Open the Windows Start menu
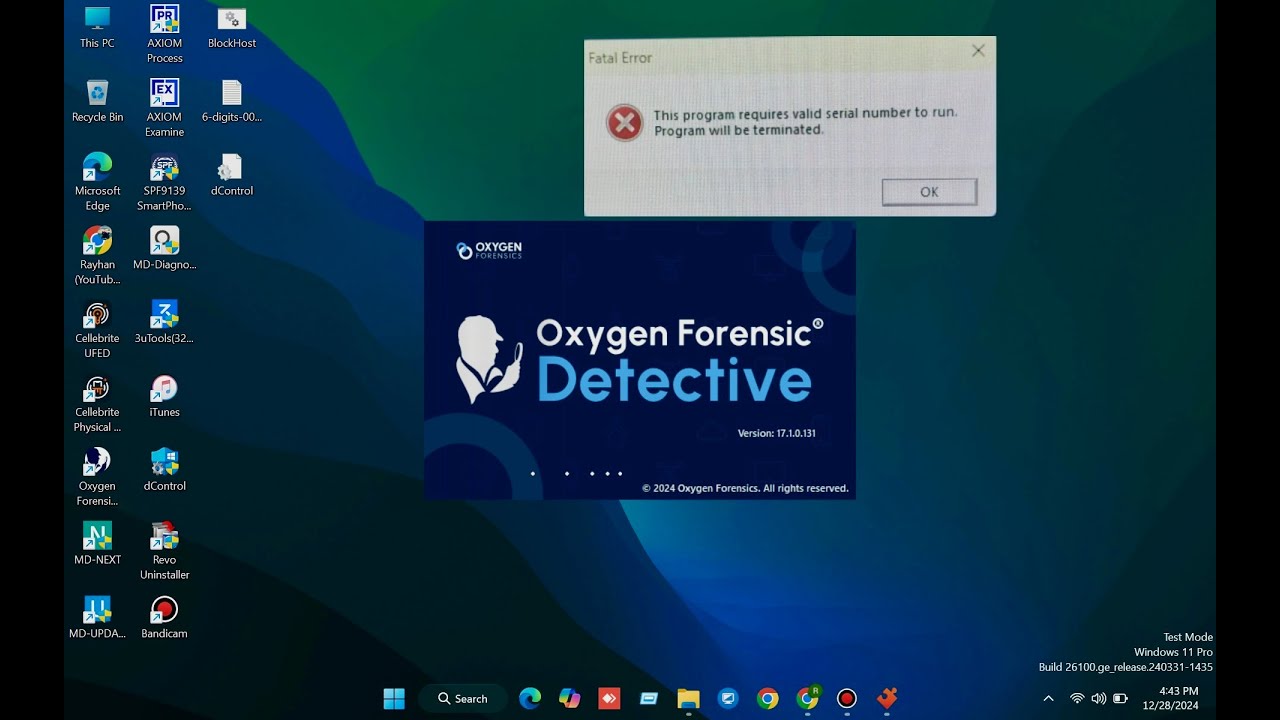Screen dimensions: 1280x720 (394, 698)
